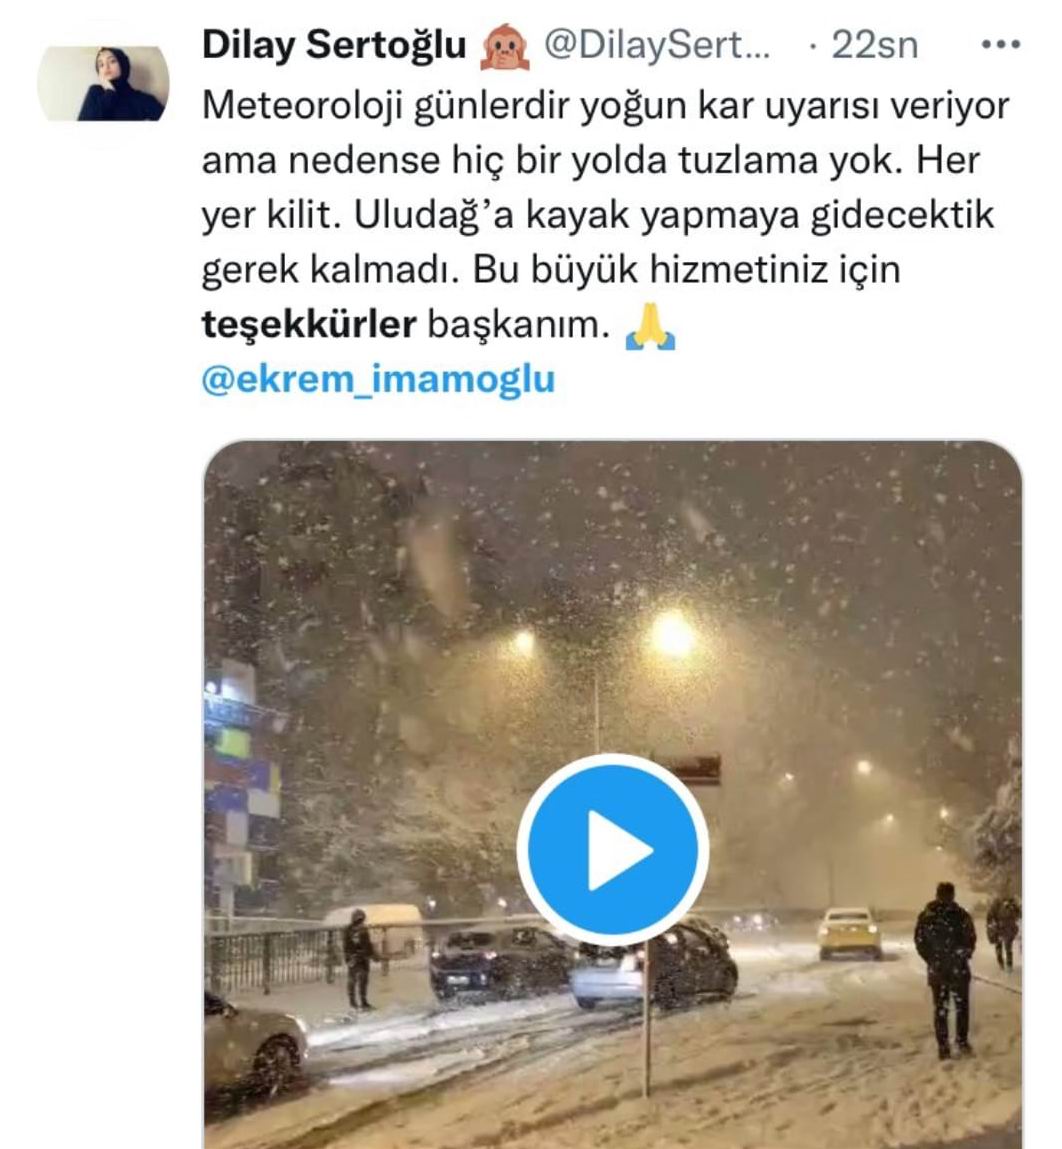
Task: Open the tweet's three-dot more options menu
Action: point(1000,45)
